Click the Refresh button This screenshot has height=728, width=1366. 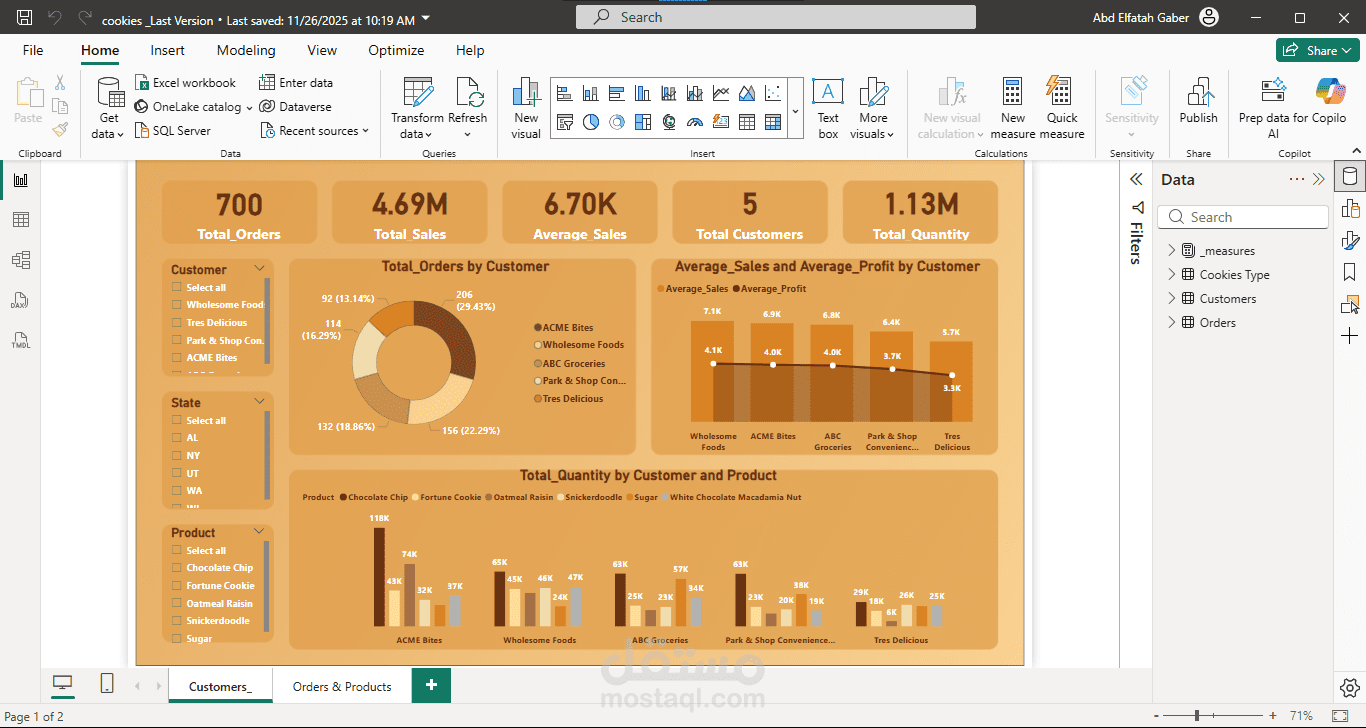coord(468,108)
